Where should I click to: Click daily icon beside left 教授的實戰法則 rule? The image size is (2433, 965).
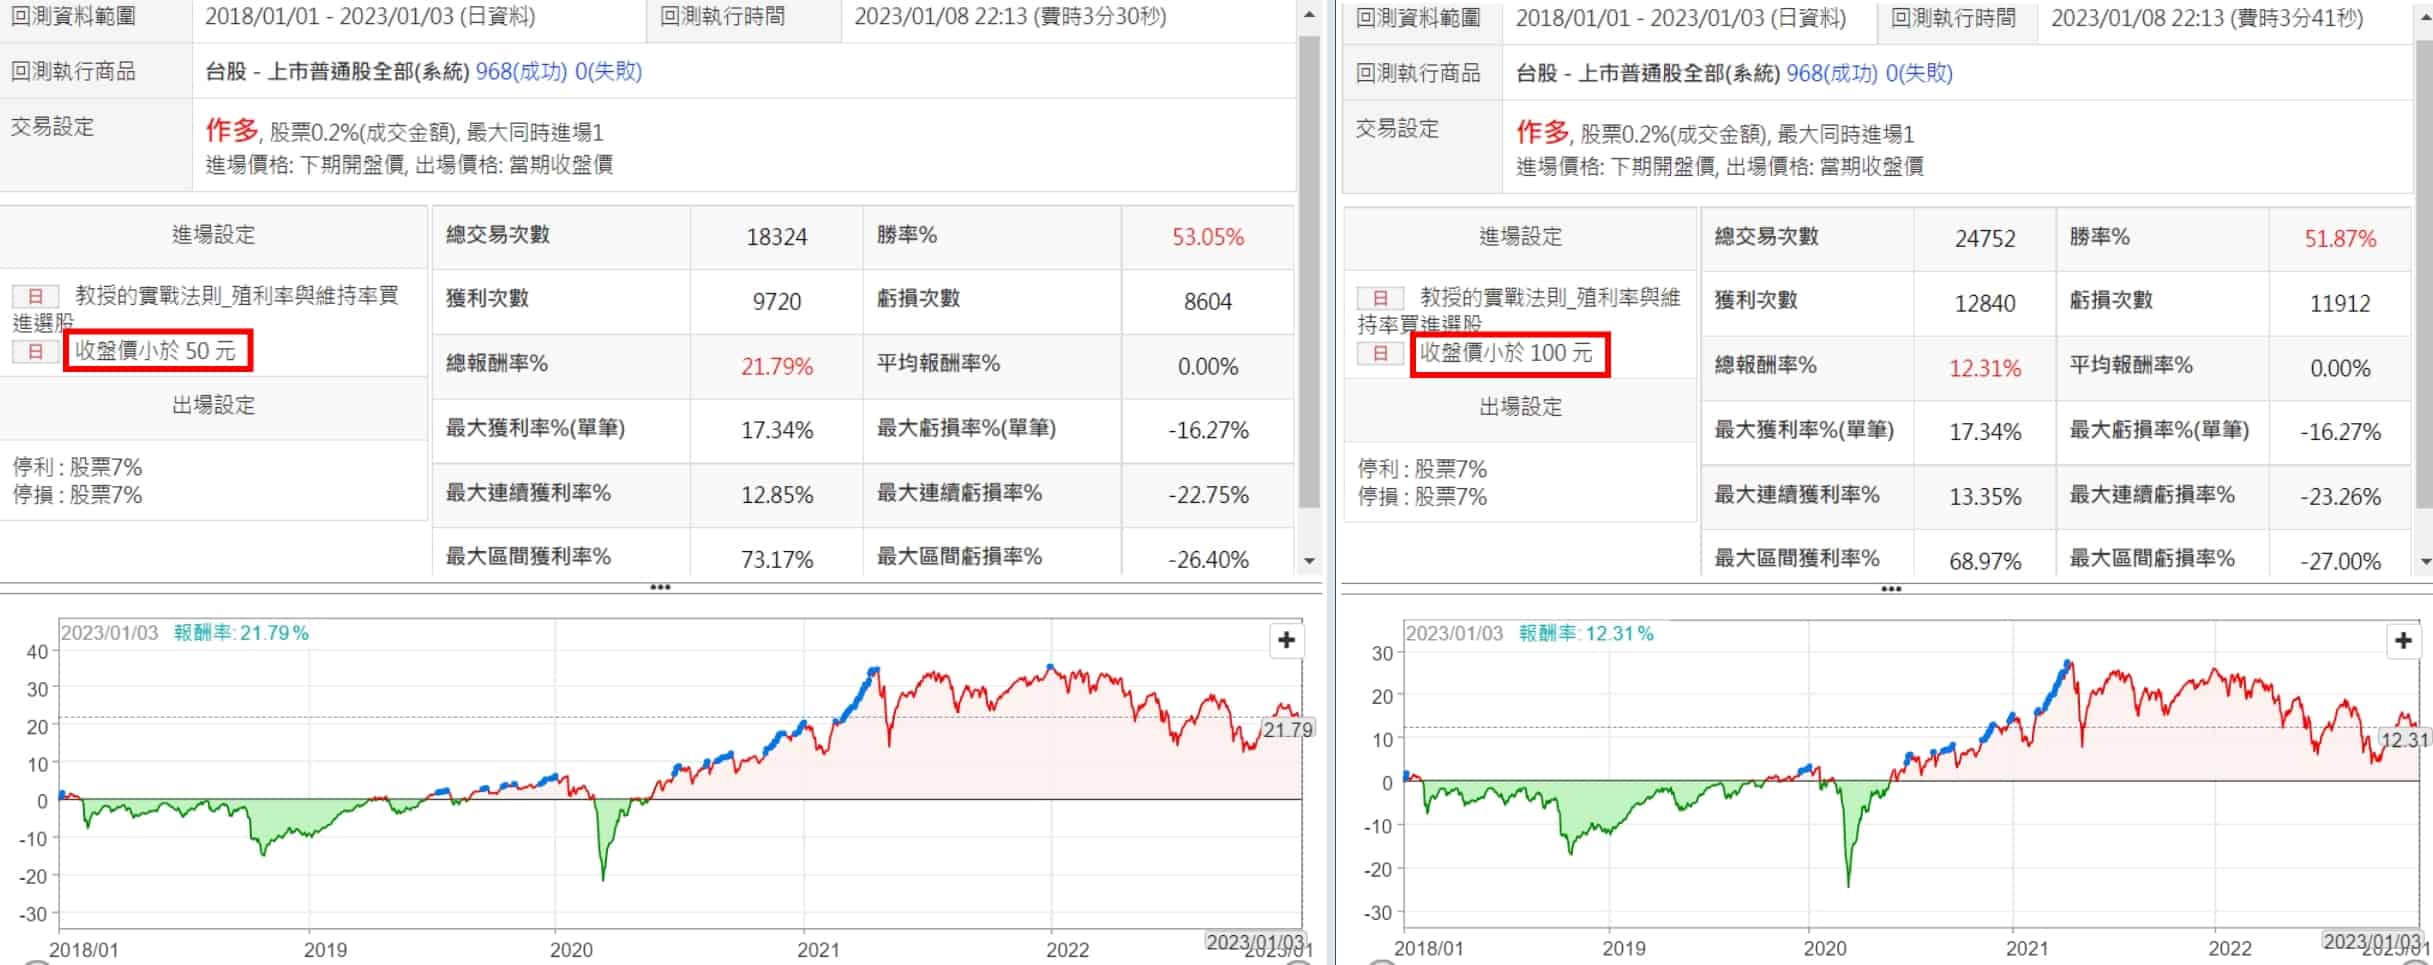(x=35, y=296)
